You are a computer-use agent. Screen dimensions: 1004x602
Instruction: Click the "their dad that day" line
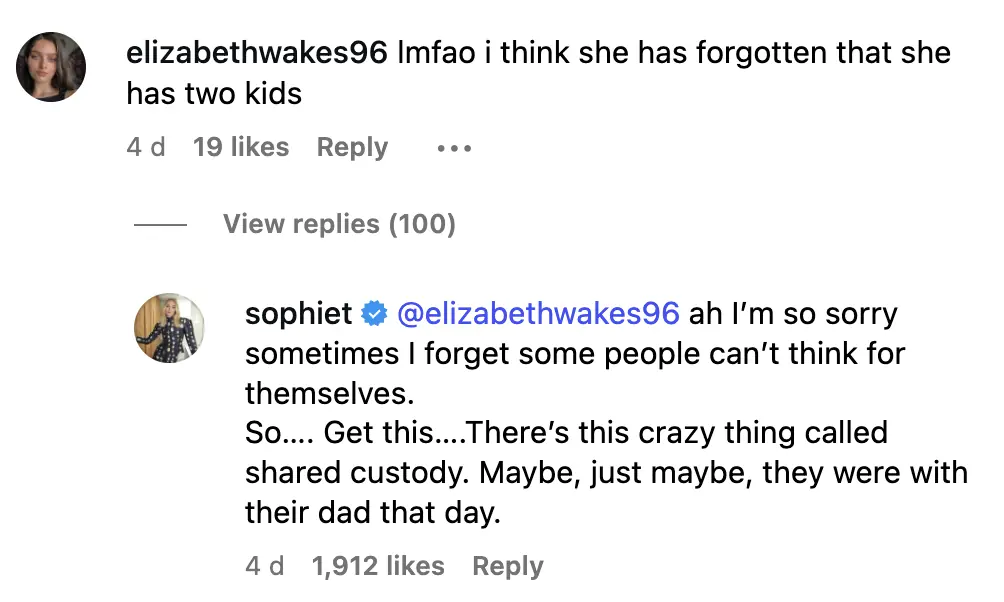click(374, 513)
